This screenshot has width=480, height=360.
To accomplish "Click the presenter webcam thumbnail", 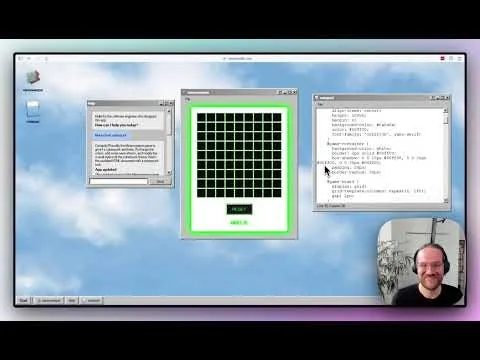I will point(421,262).
